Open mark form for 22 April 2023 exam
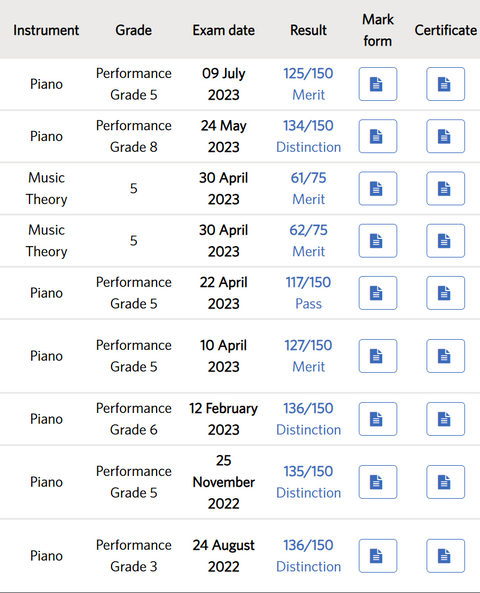This screenshot has height=593, width=480. tap(377, 293)
